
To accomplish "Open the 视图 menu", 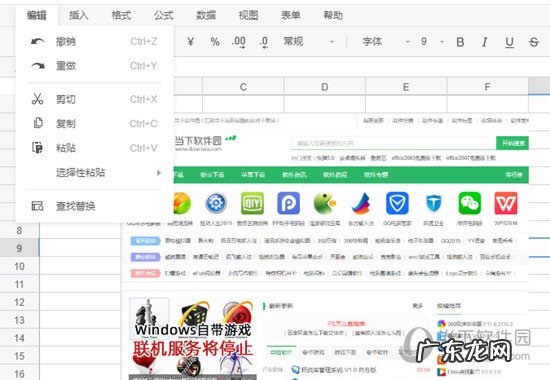I will coord(248,15).
